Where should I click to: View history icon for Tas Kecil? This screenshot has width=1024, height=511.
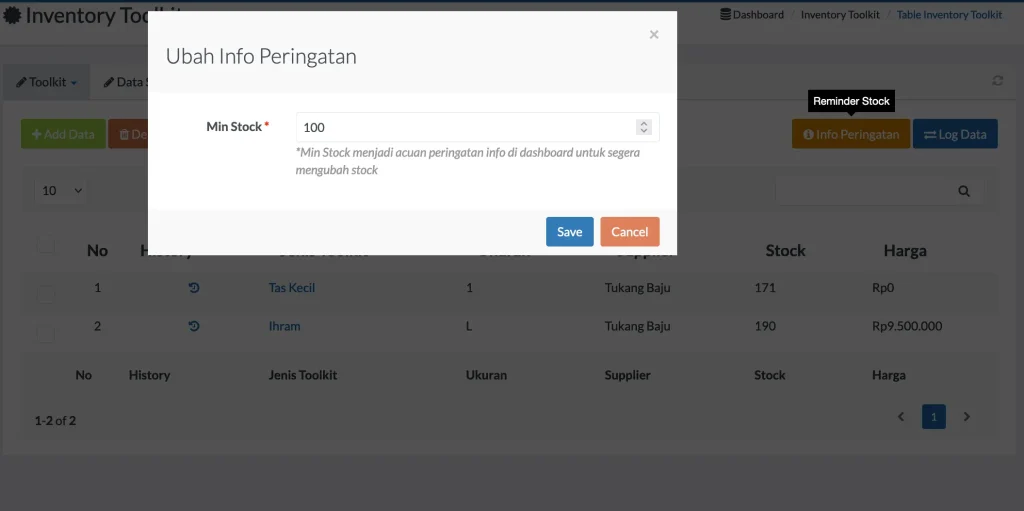point(194,288)
